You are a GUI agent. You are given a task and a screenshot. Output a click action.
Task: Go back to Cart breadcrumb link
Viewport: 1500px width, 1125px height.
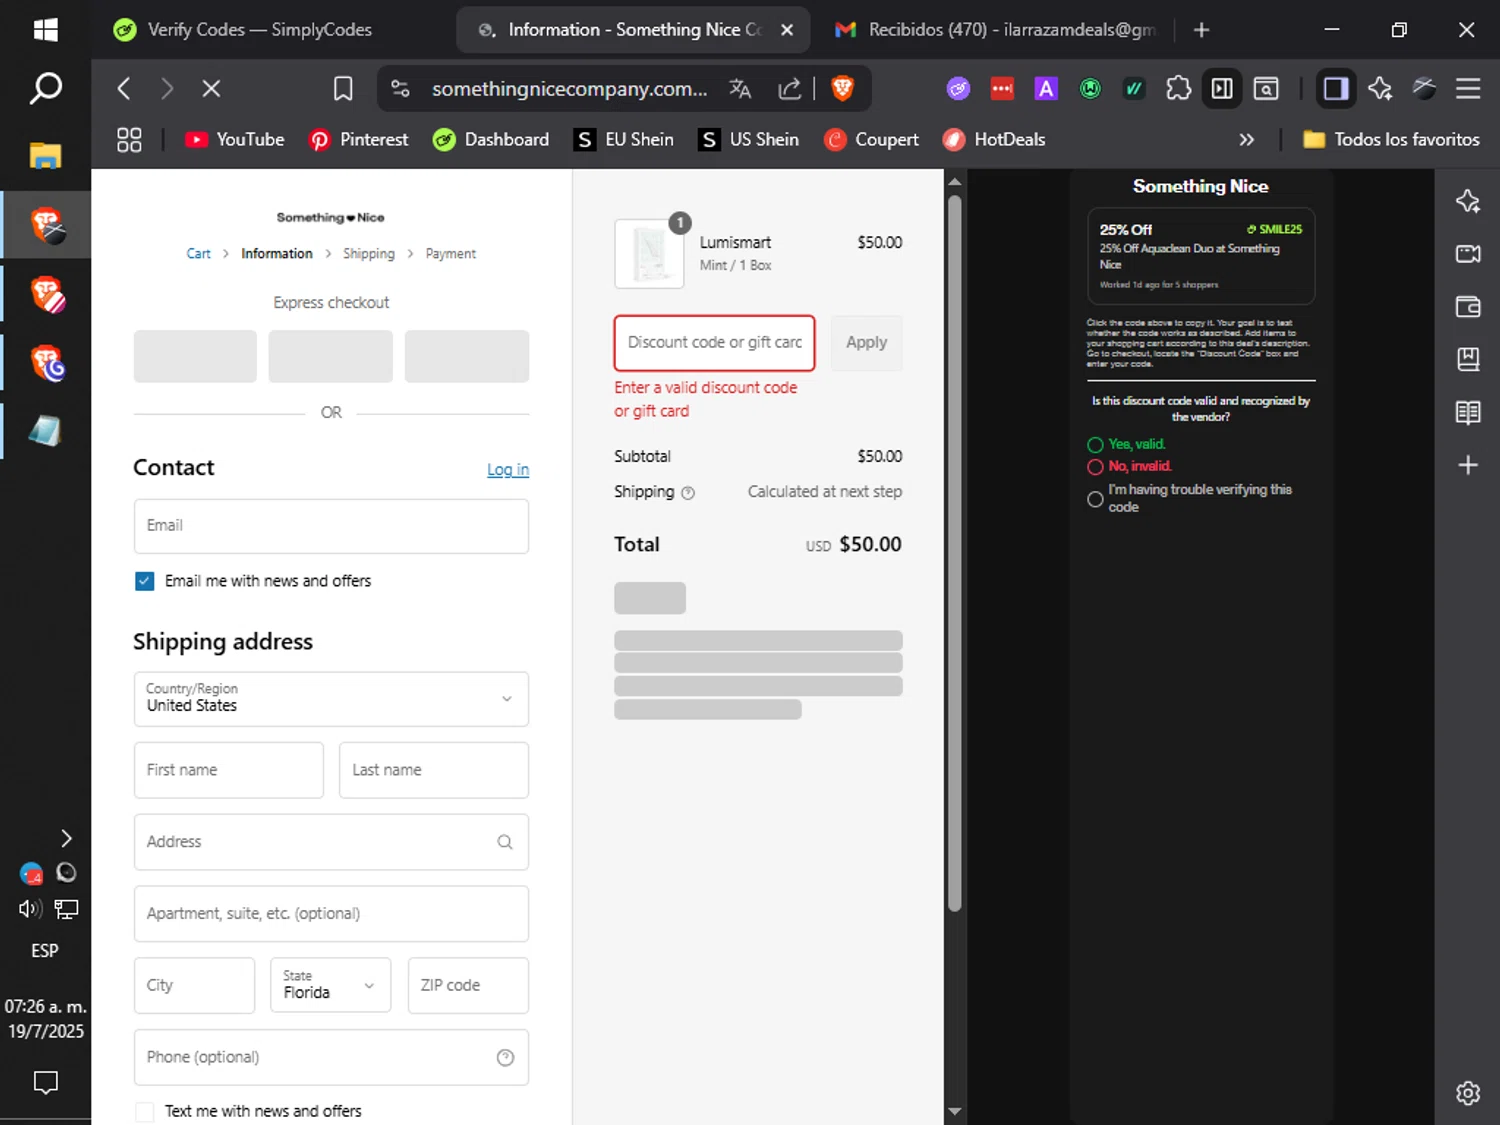(198, 254)
